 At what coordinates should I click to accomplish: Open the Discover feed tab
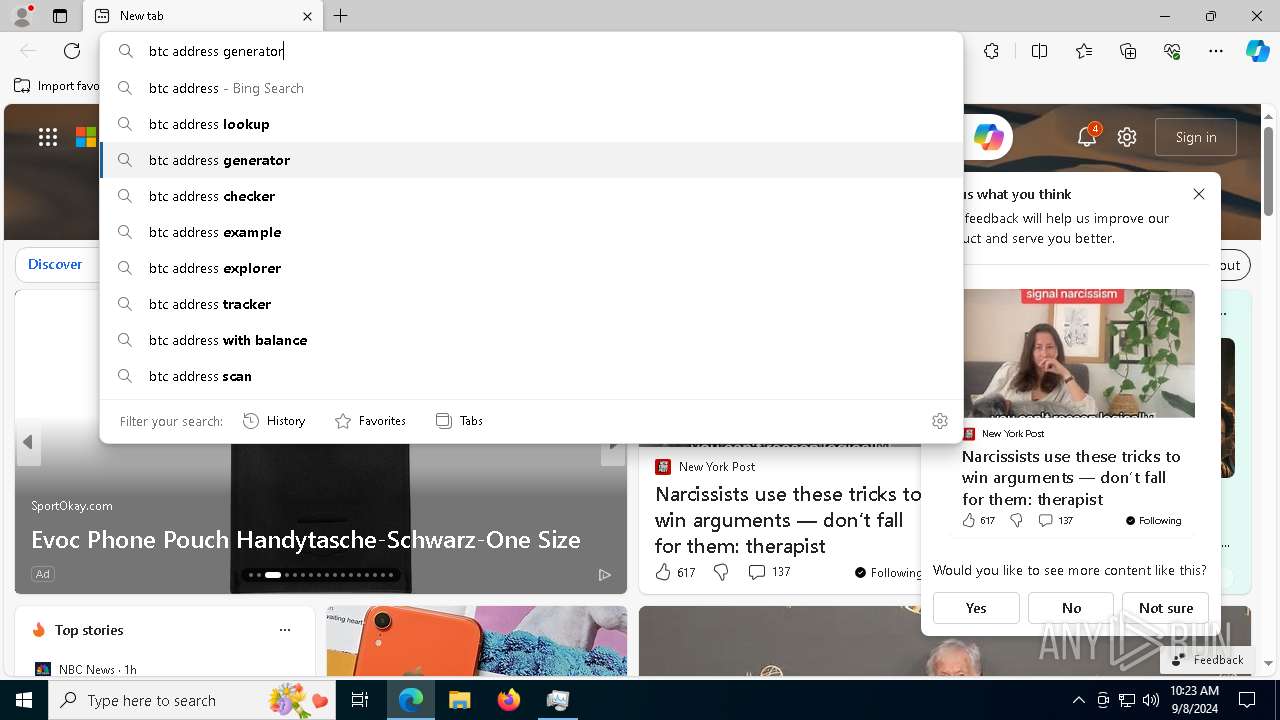[55, 264]
